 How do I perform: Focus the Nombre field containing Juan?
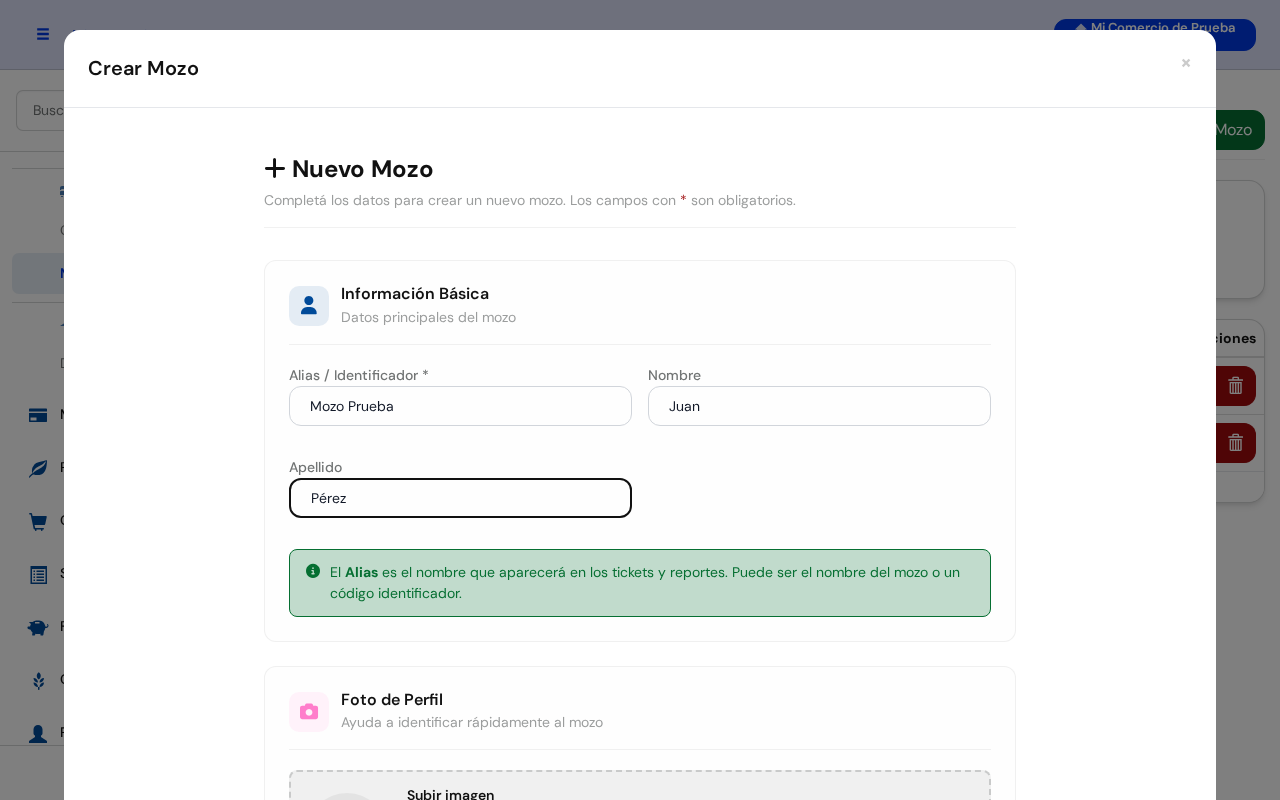click(819, 406)
